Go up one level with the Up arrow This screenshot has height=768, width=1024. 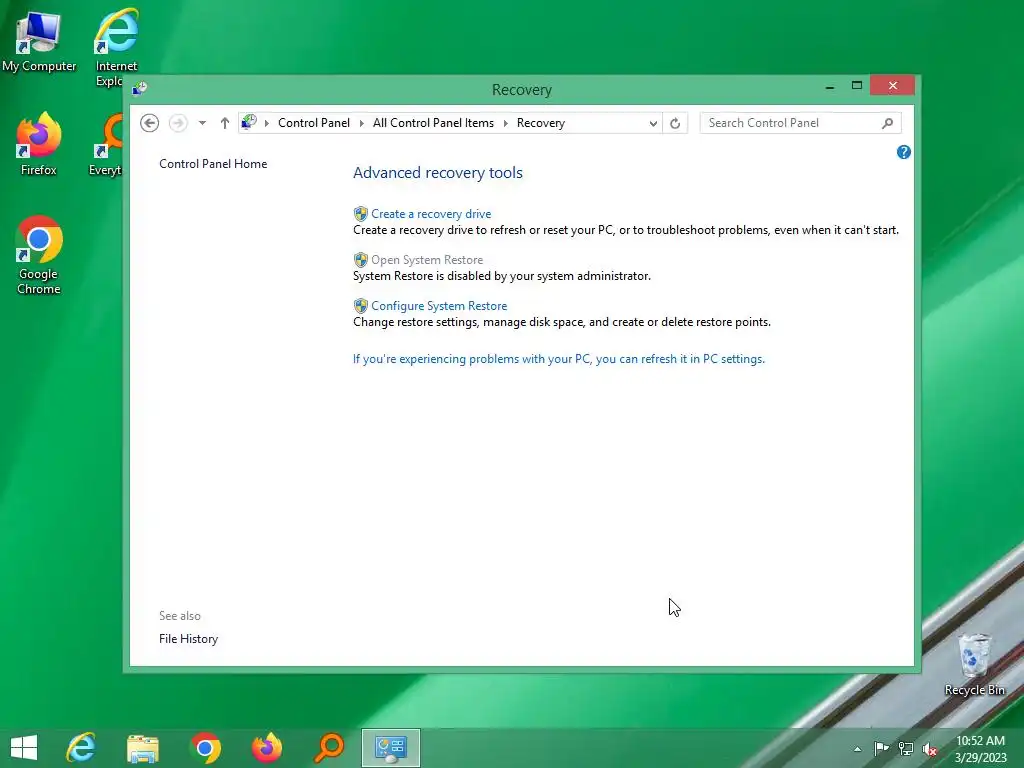point(225,123)
